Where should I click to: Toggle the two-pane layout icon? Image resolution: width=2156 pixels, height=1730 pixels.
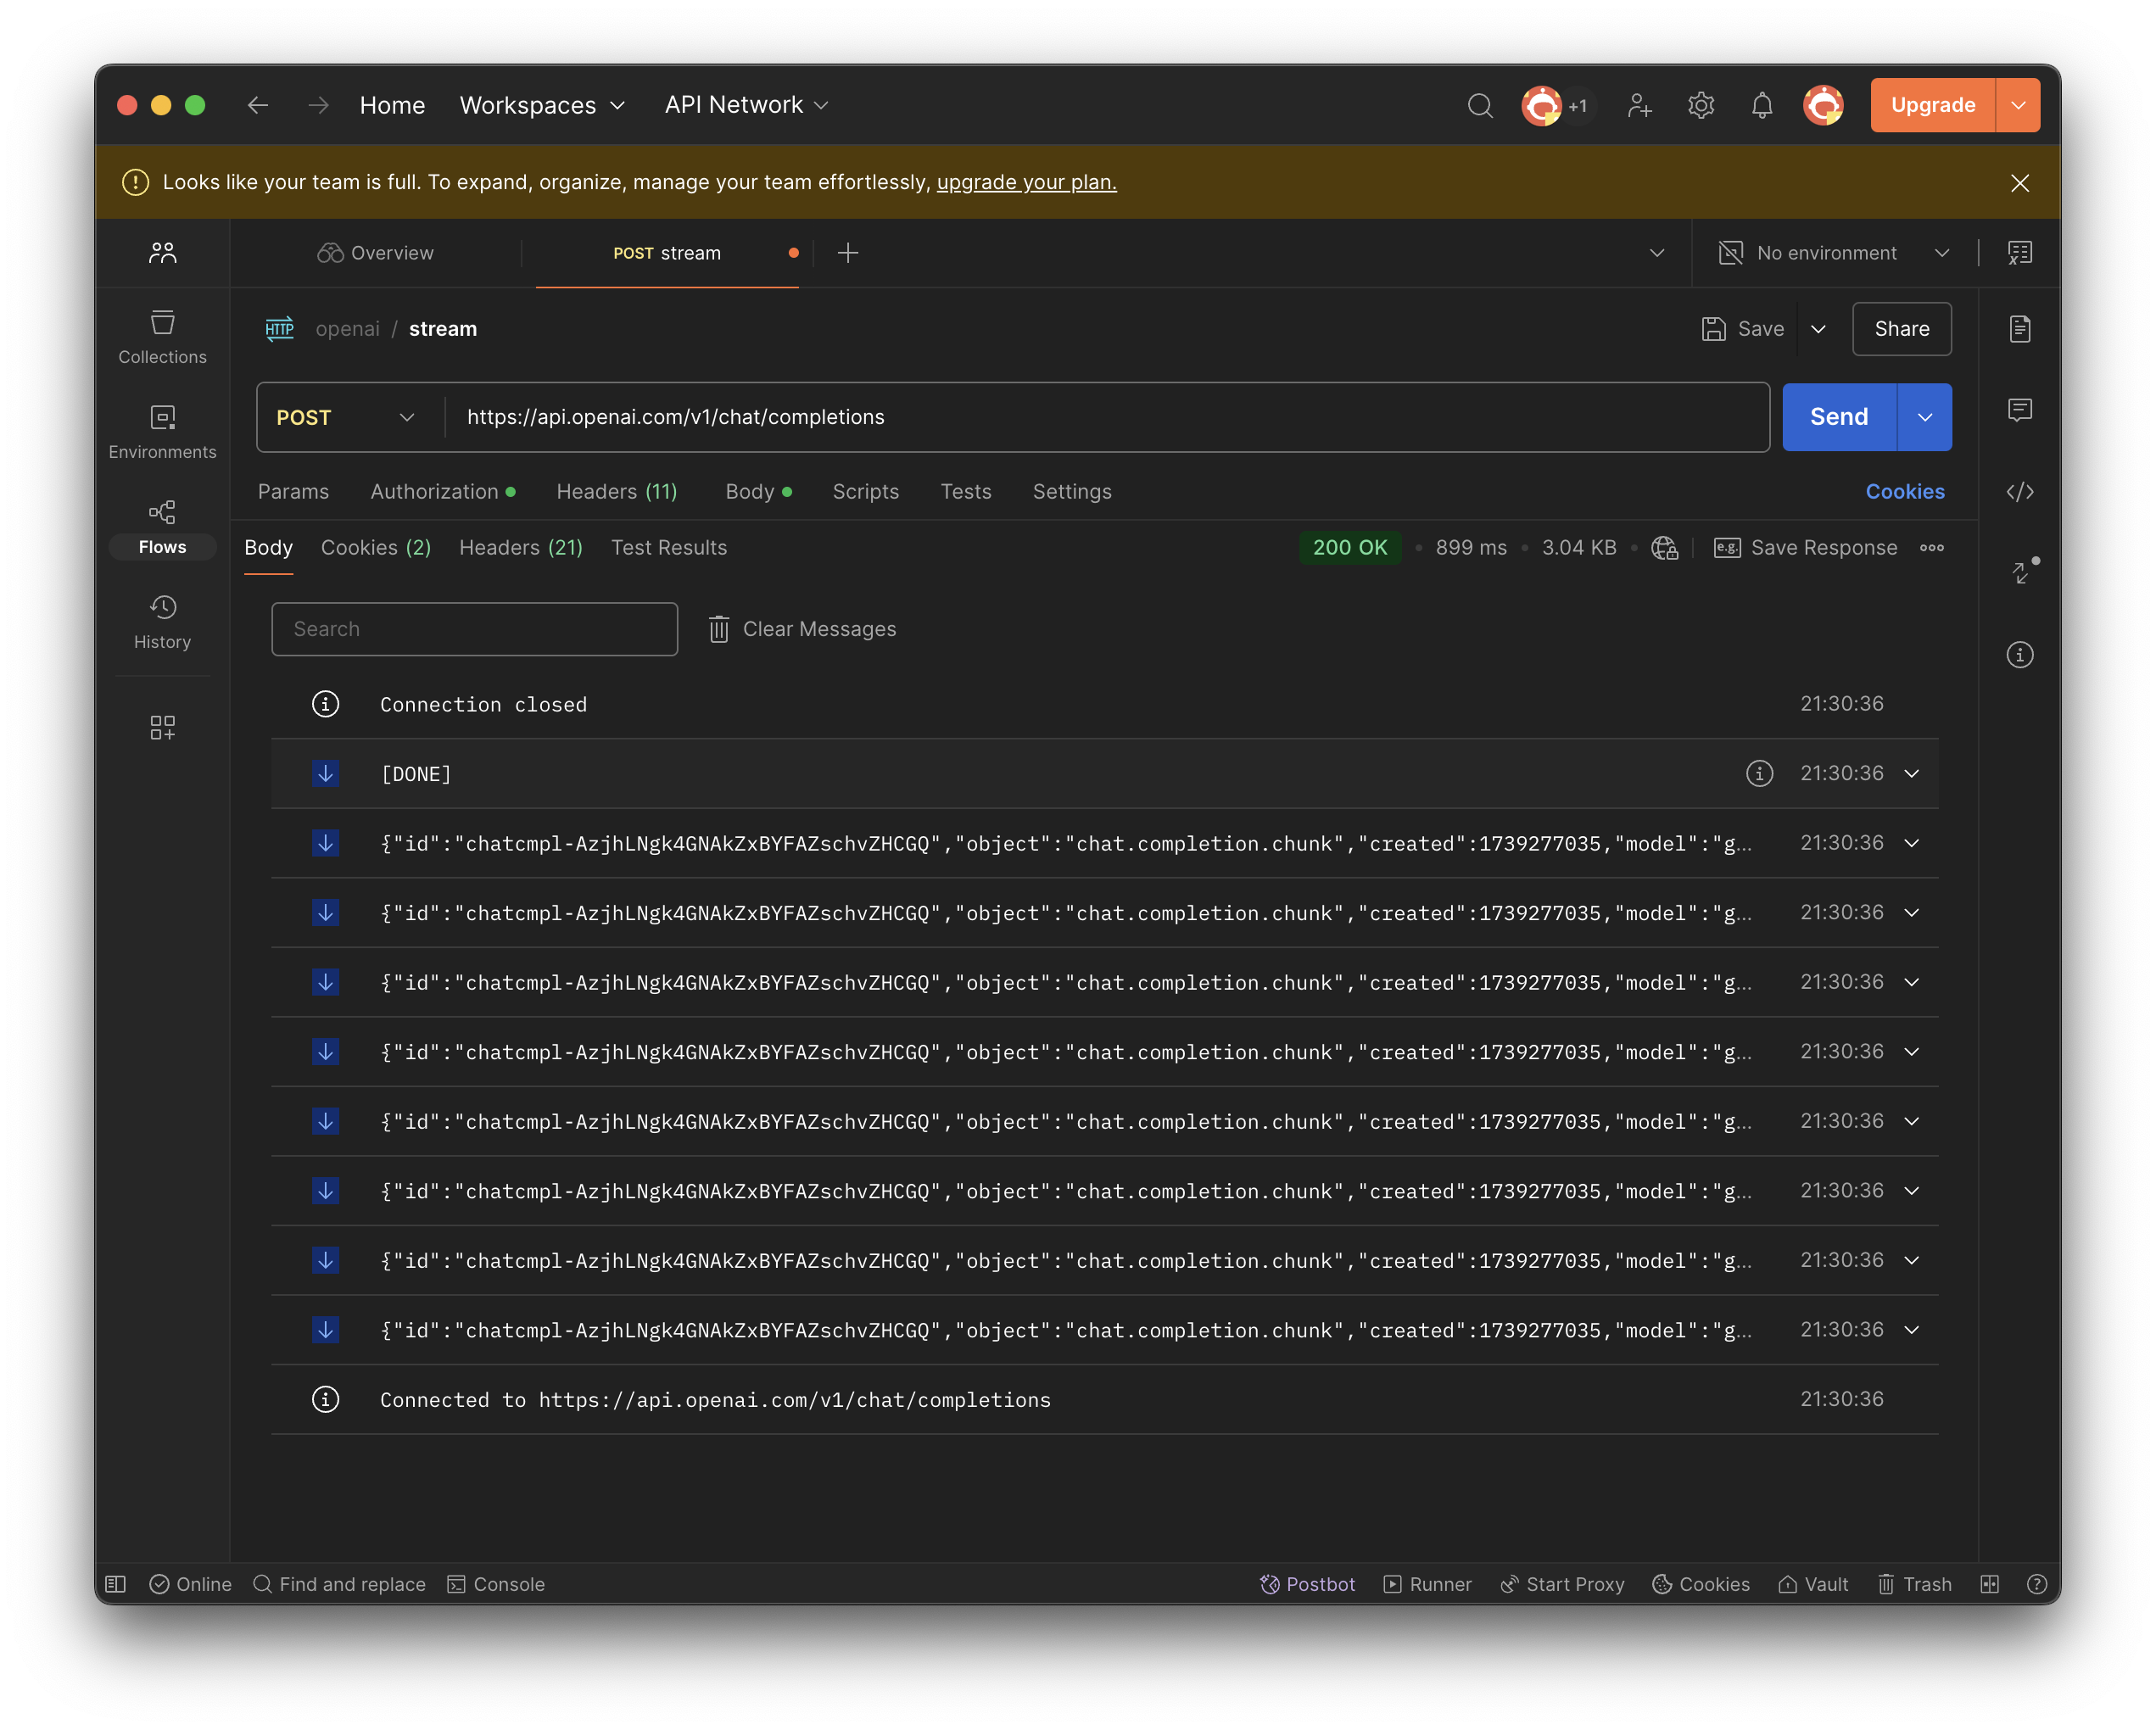(x=1989, y=1584)
